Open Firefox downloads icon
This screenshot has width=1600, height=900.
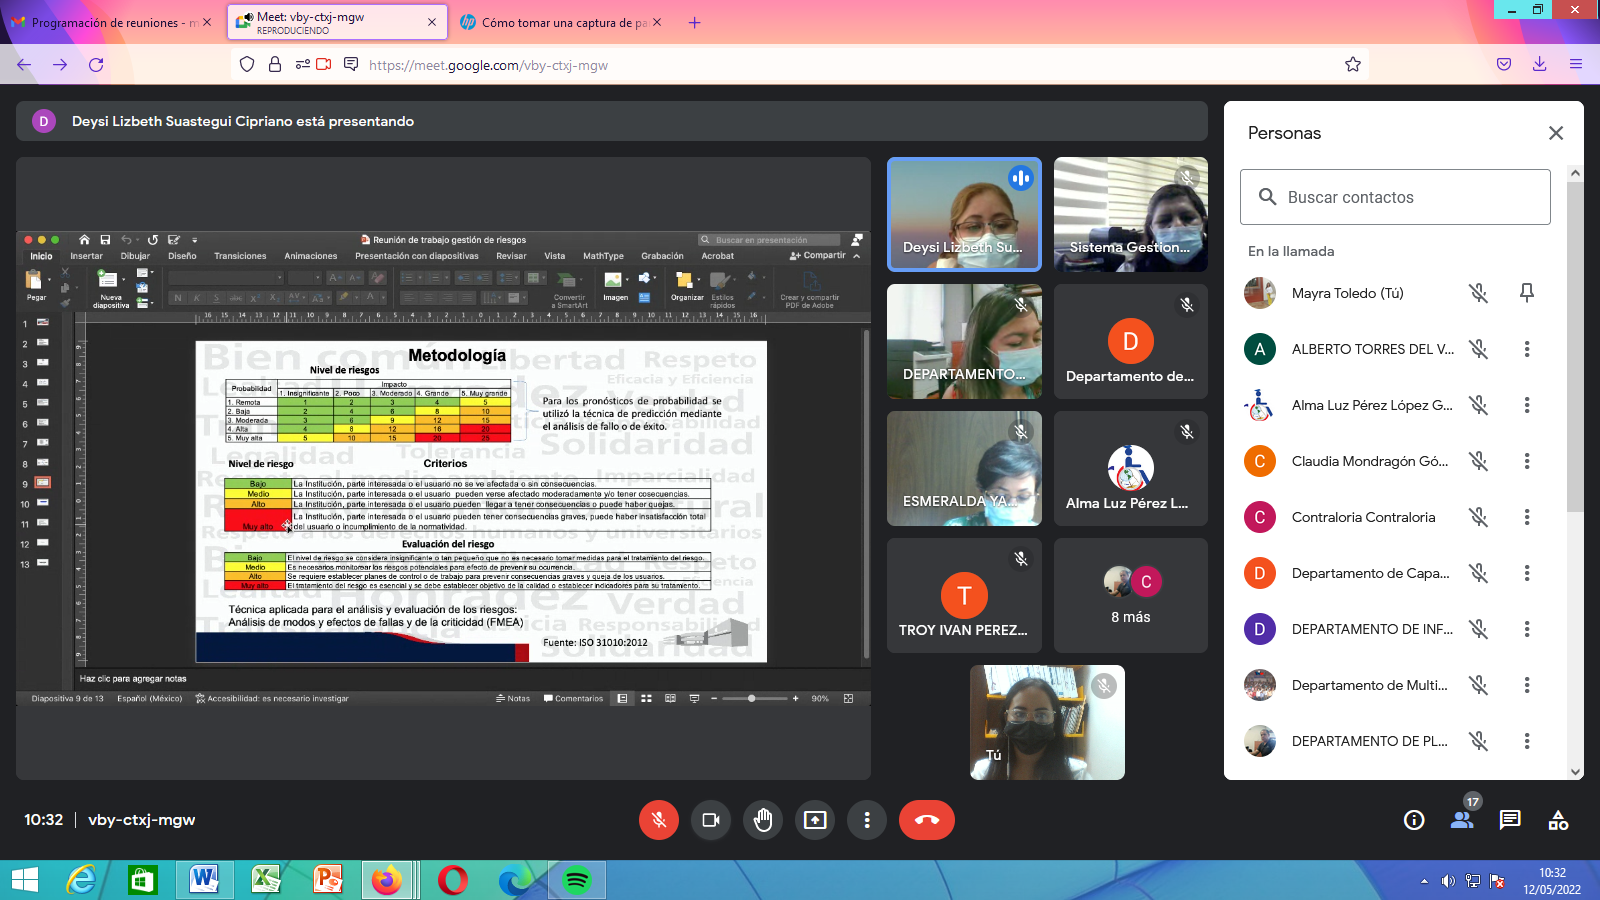[1539, 64]
